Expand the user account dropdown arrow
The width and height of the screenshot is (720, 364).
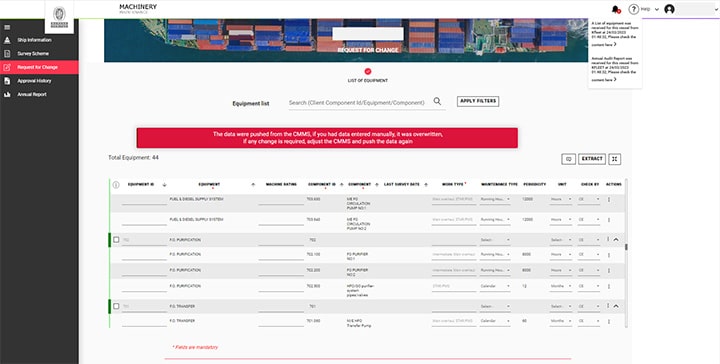click(716, 9)
